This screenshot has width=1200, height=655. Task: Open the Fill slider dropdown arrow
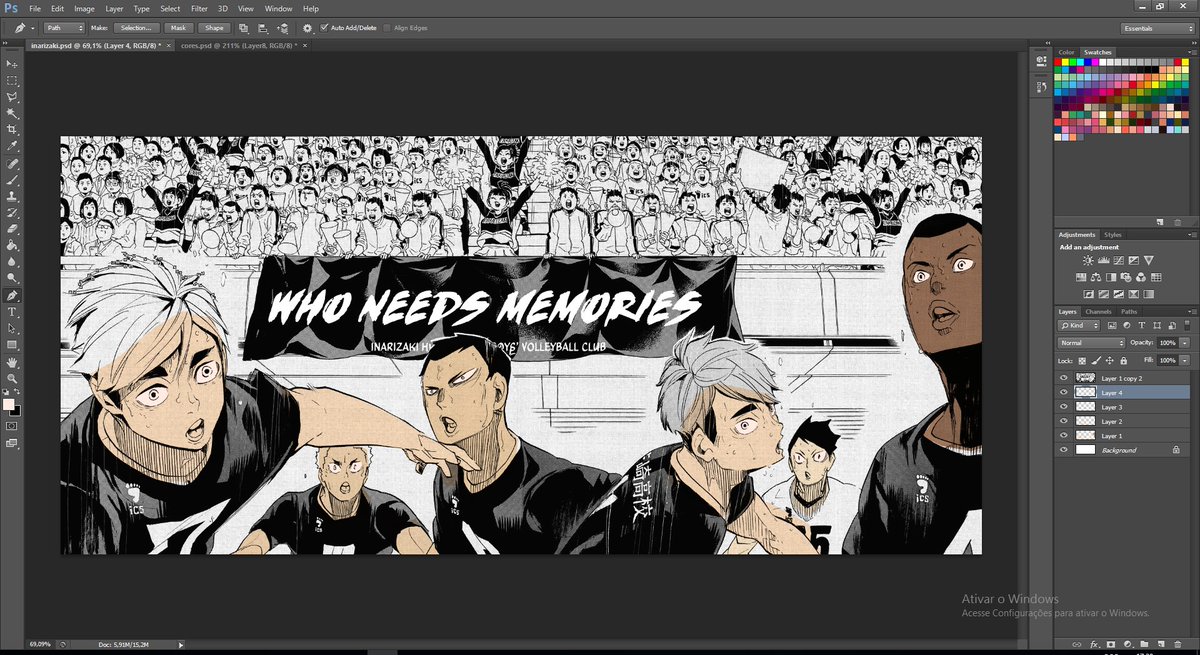click(x=1185, y=359)
